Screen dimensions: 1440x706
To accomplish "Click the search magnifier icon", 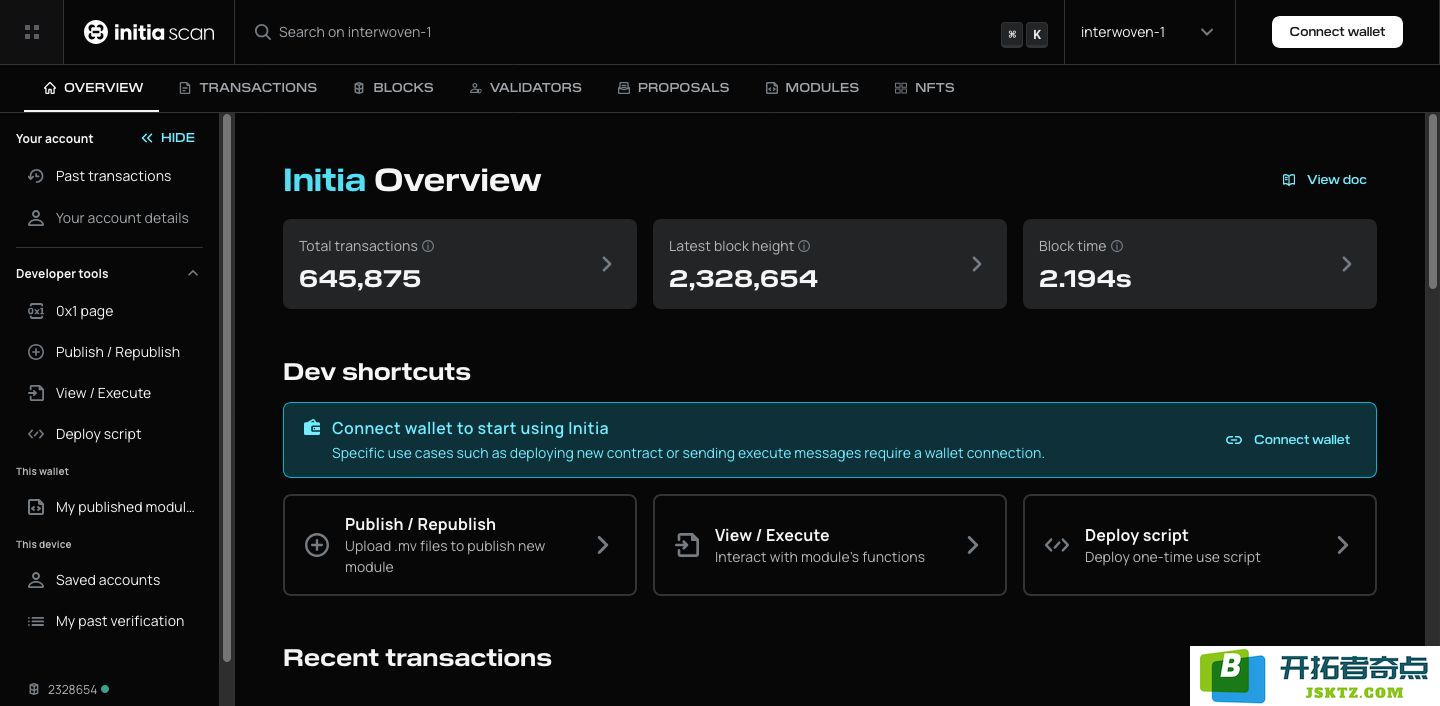I will (x=263, y=32).
